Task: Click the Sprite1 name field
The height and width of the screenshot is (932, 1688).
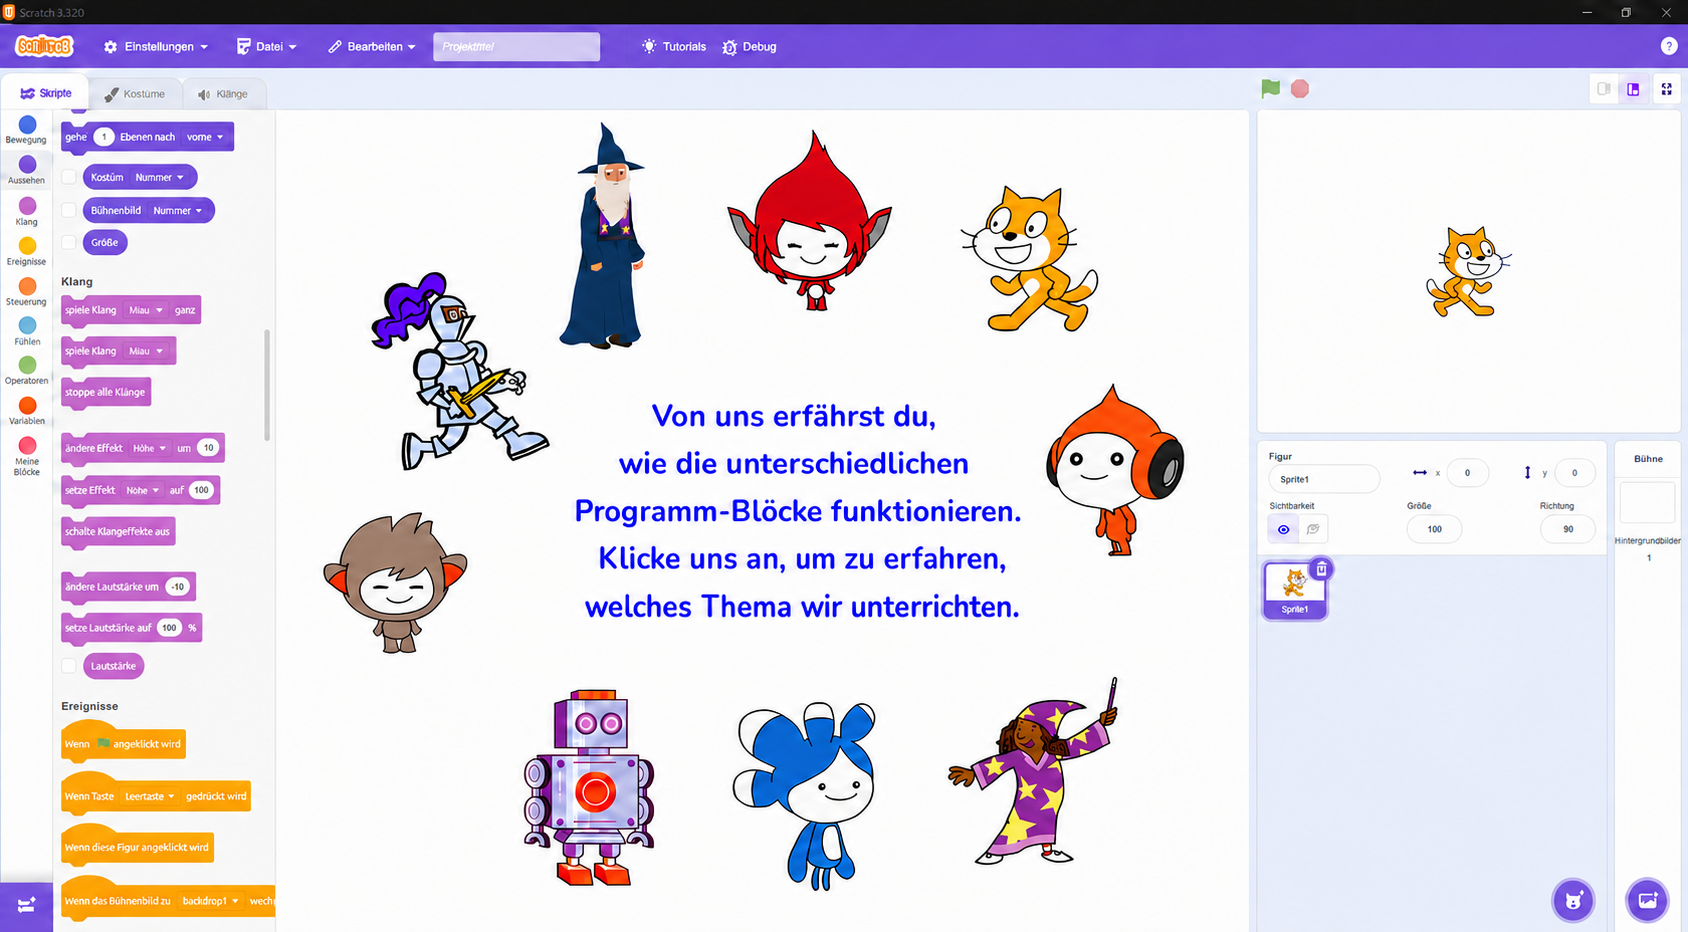Action: 1324,479
